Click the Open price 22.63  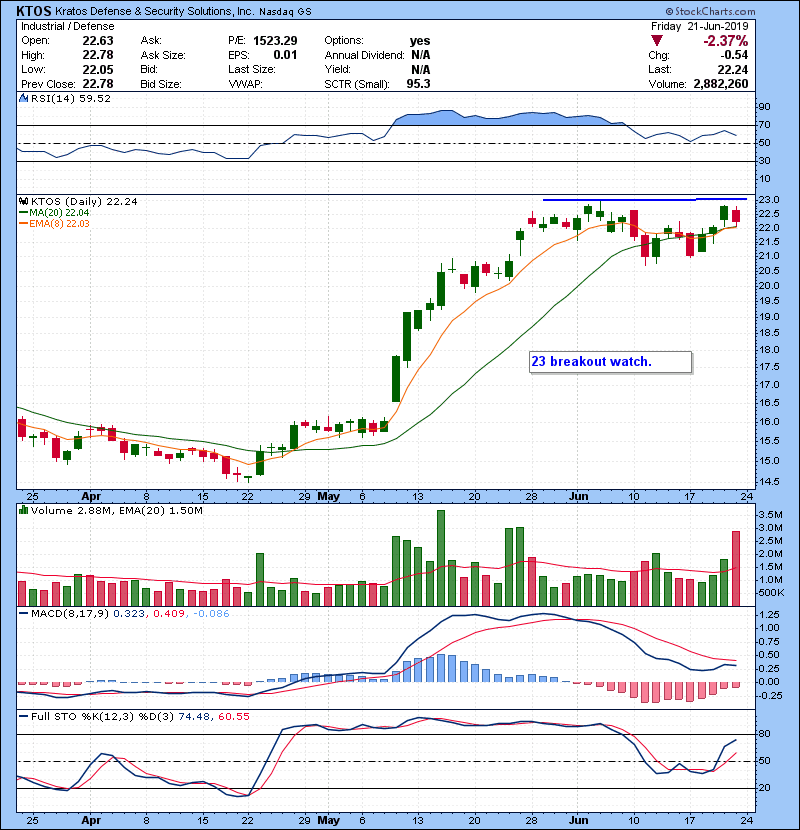coord(98,41)
